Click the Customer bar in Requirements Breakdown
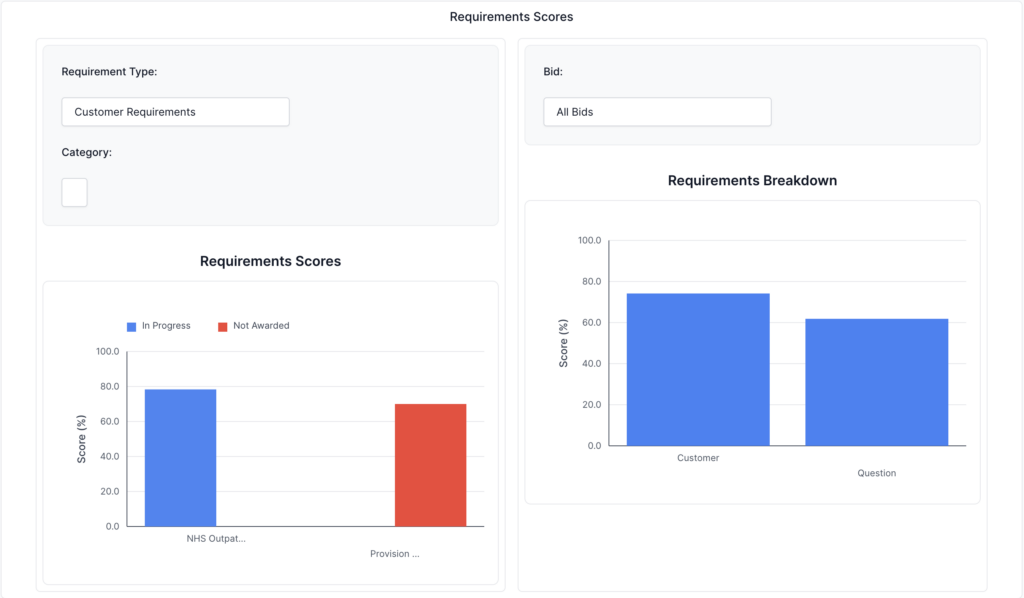The width and height of the screenshot is (1024, 598). pos(698,369)
